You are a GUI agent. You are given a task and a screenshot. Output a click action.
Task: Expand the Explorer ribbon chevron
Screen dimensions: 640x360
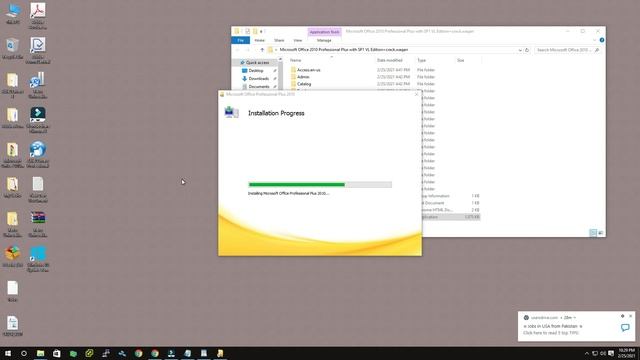click(594, 40)
